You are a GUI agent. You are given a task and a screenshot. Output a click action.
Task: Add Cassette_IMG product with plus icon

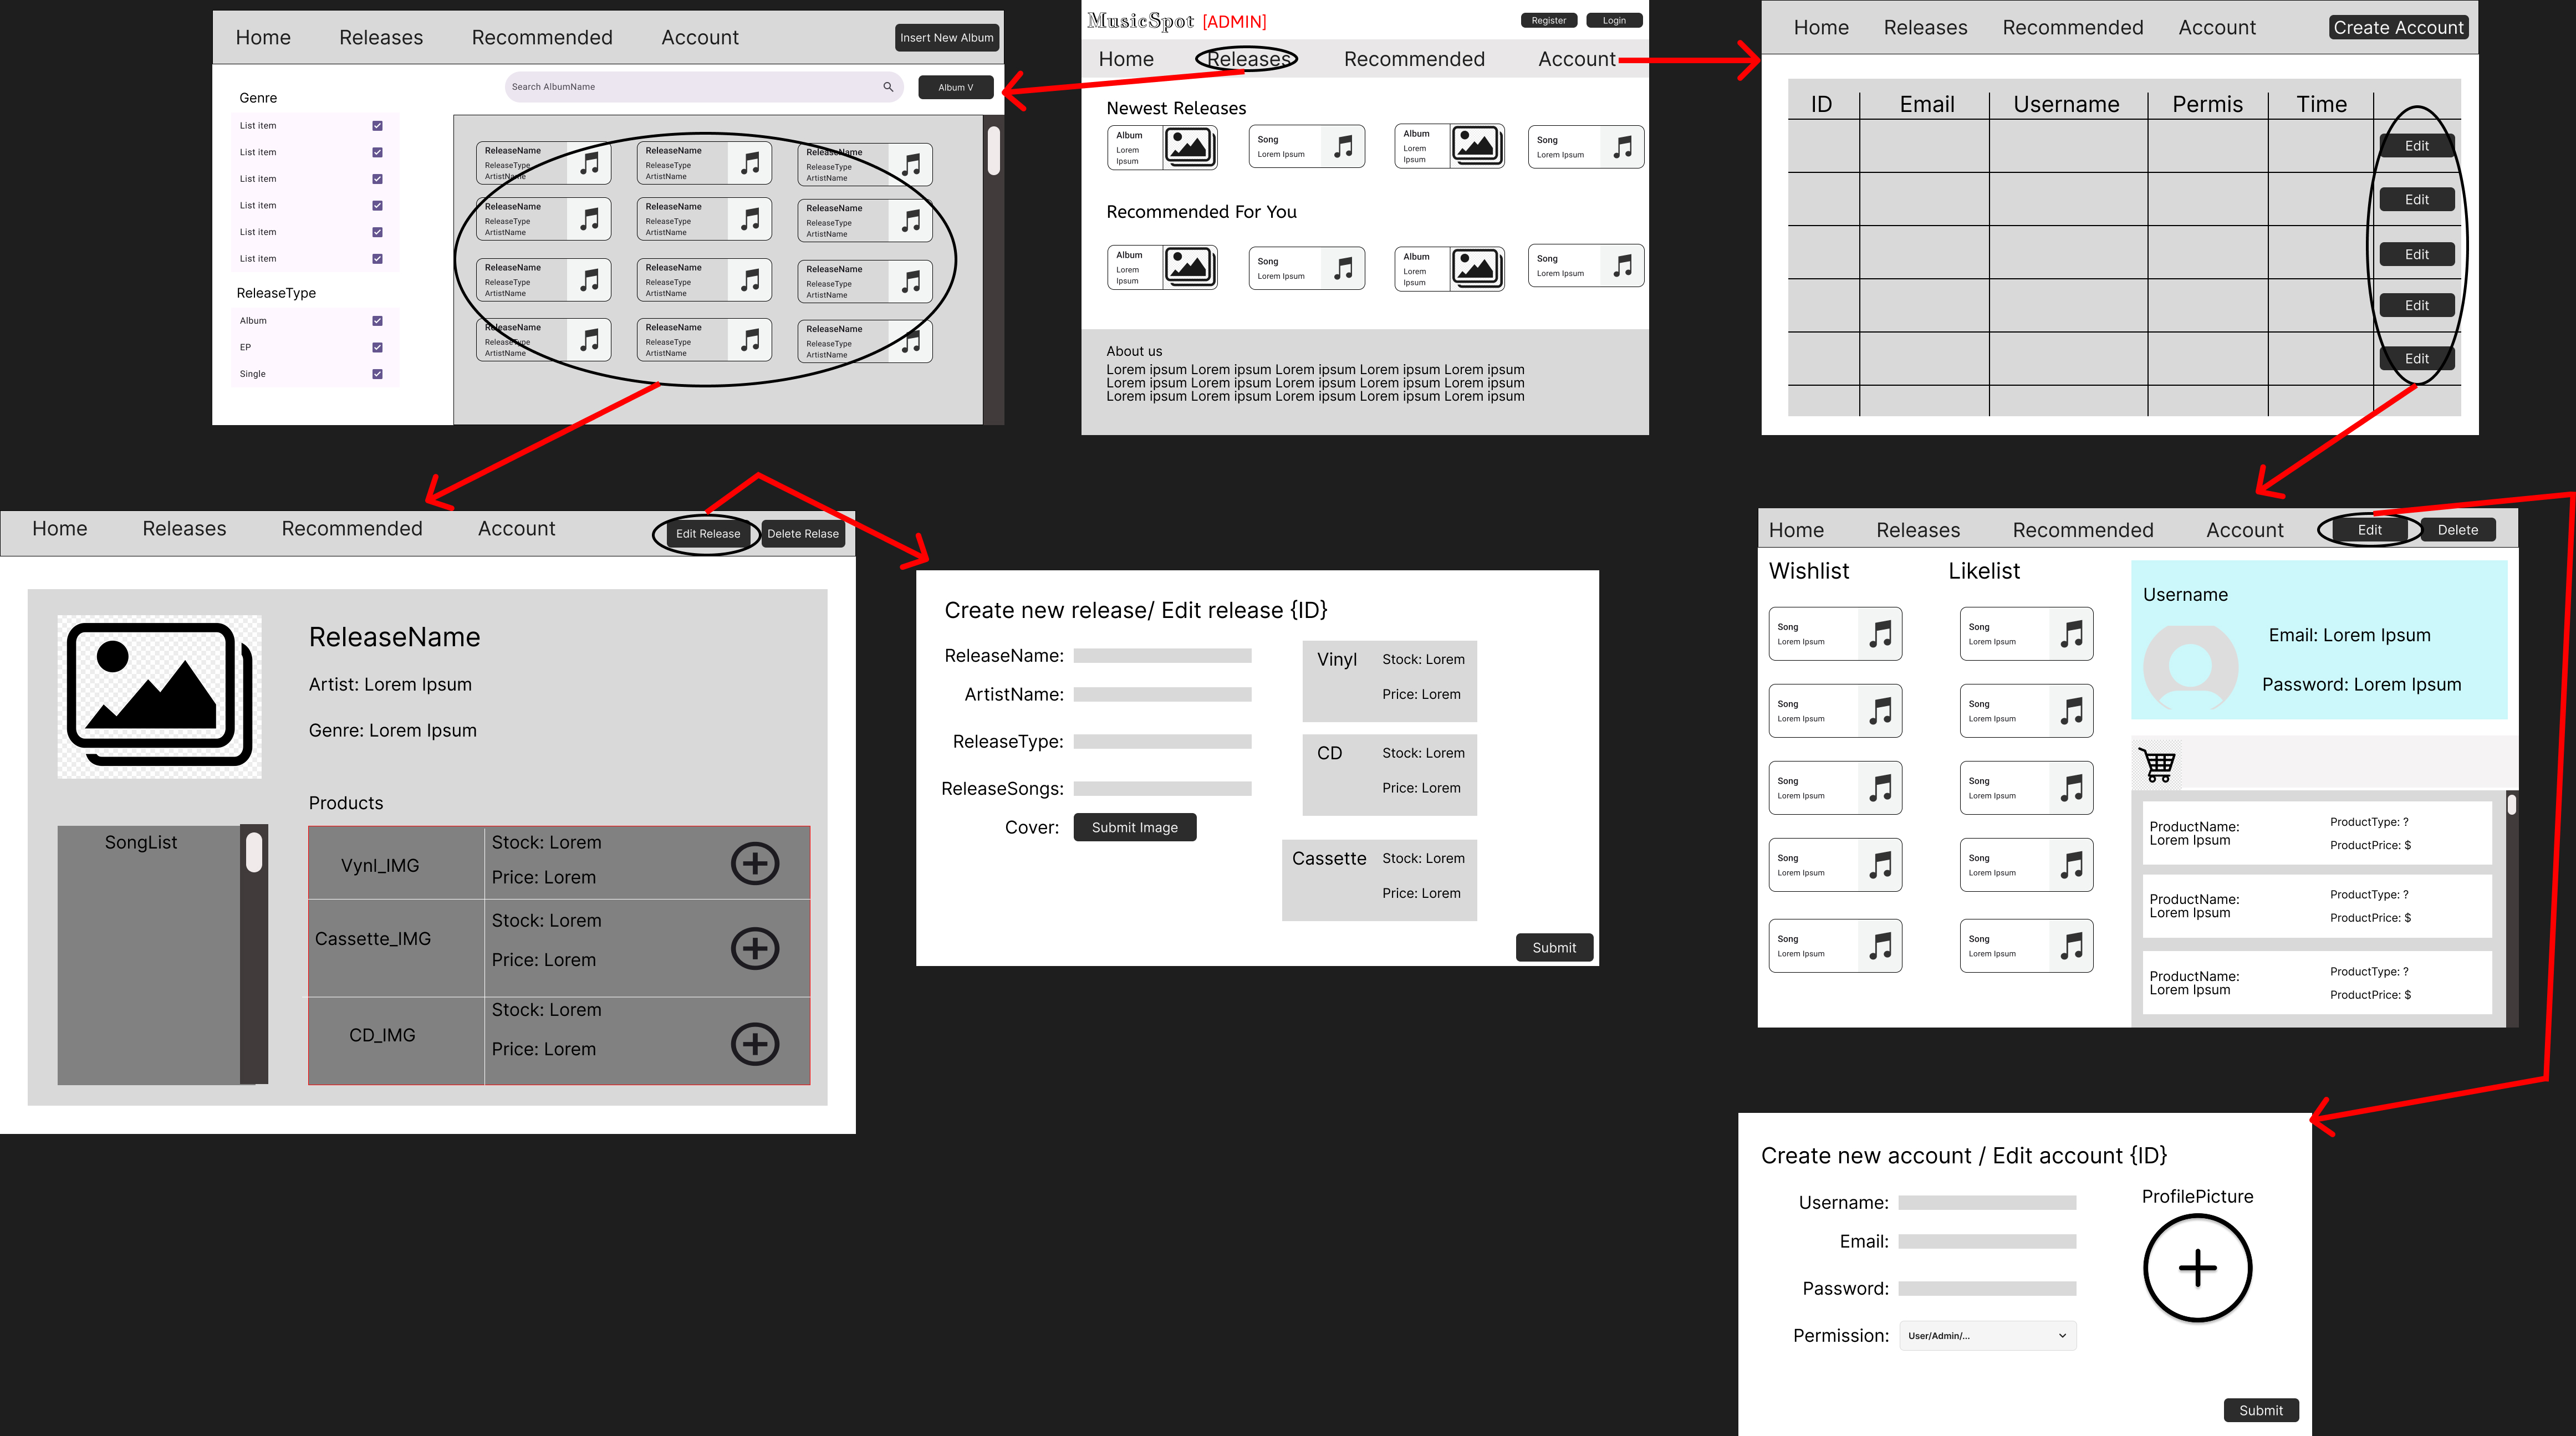pos(755,948)
